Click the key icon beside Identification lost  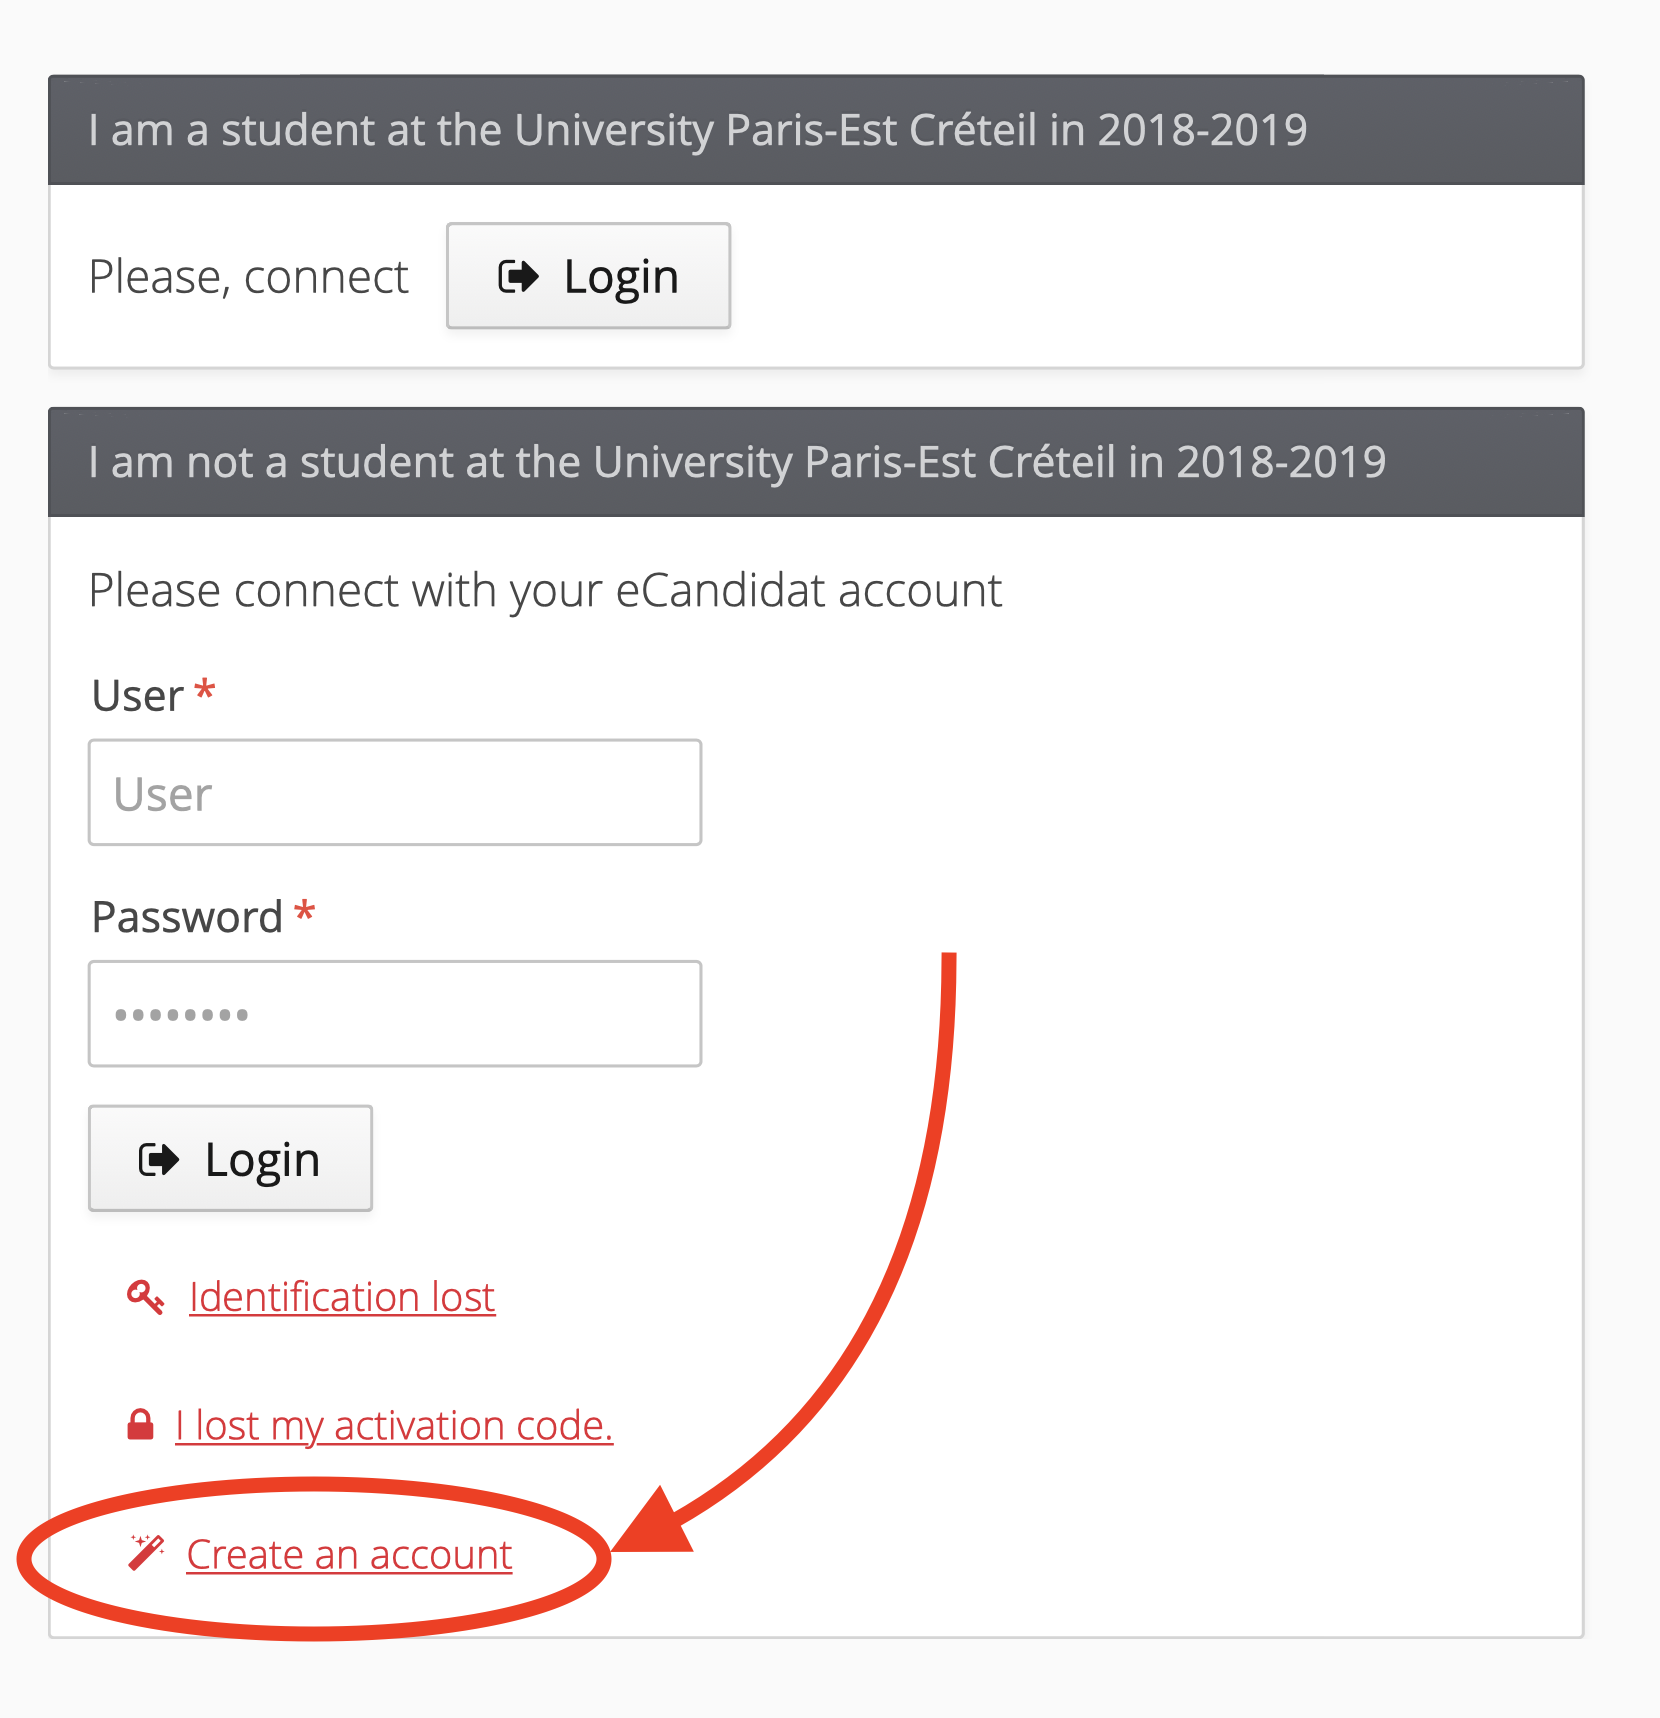click(x=146, y=1297)
